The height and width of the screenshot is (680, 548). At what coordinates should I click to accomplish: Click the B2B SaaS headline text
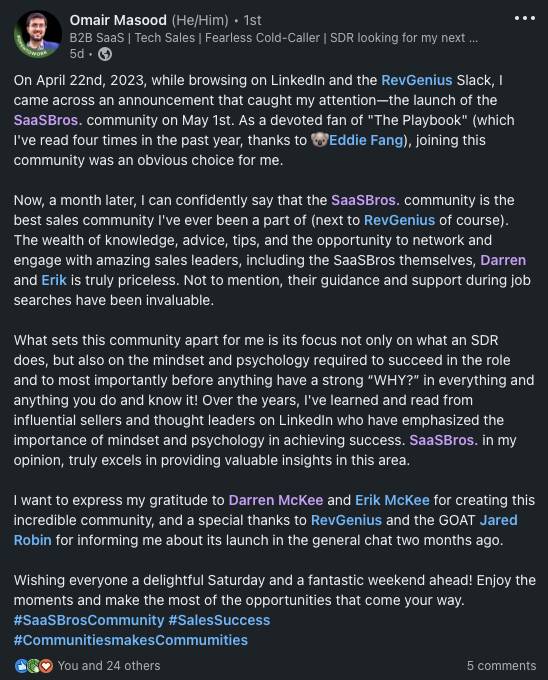click(274, 38)
